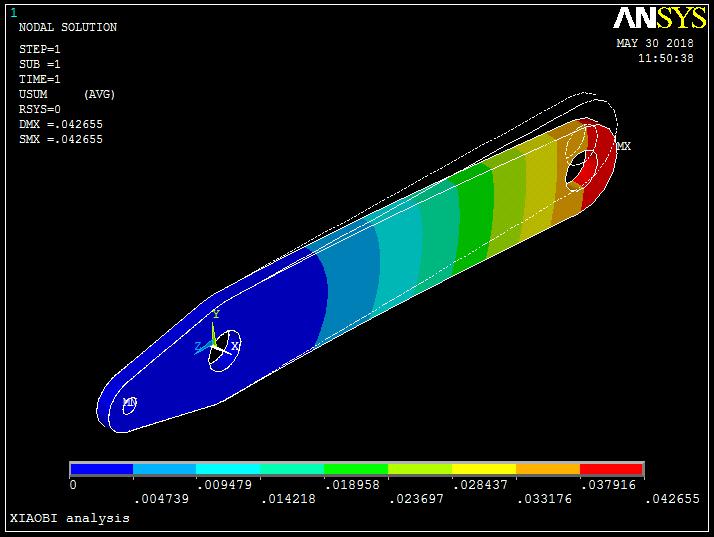
Task: Click the MX maximum displacement marker
Action: pos(623,146)
